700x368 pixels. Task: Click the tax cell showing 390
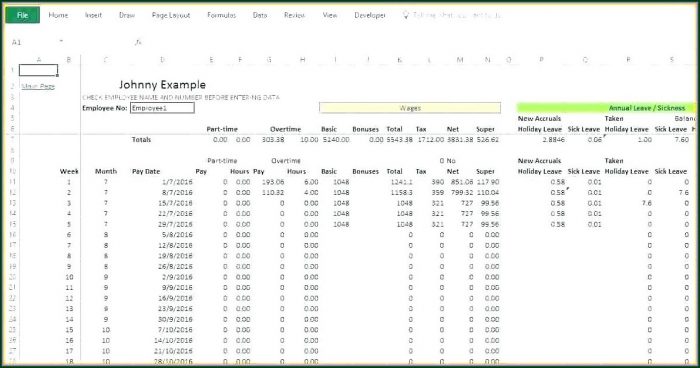click(x=438, y=182)
